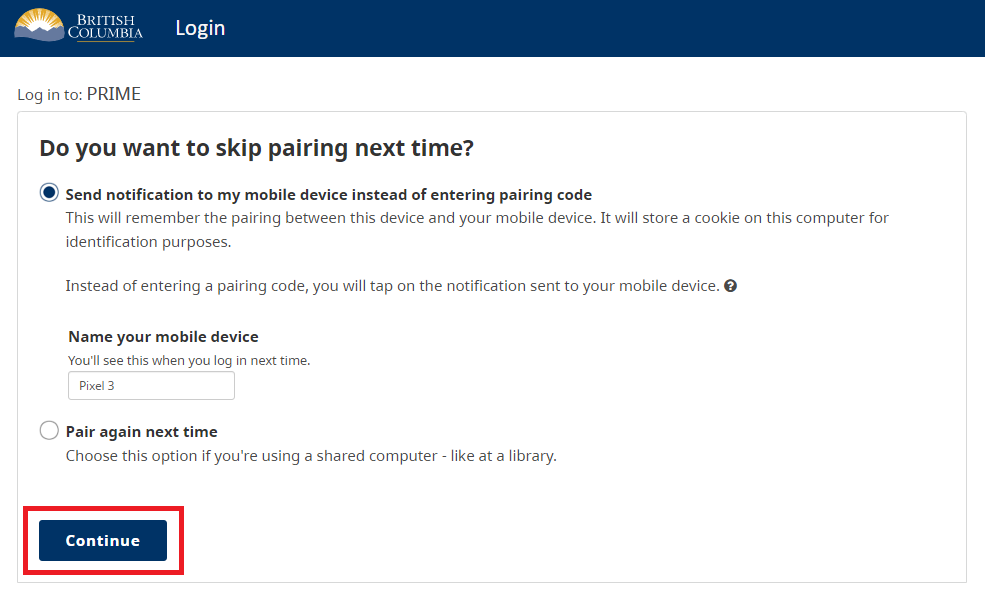Focus the mobile device name field containing Pixel 3
The width and height of the screenshot is (985, 597).
(x=151, y=386)
